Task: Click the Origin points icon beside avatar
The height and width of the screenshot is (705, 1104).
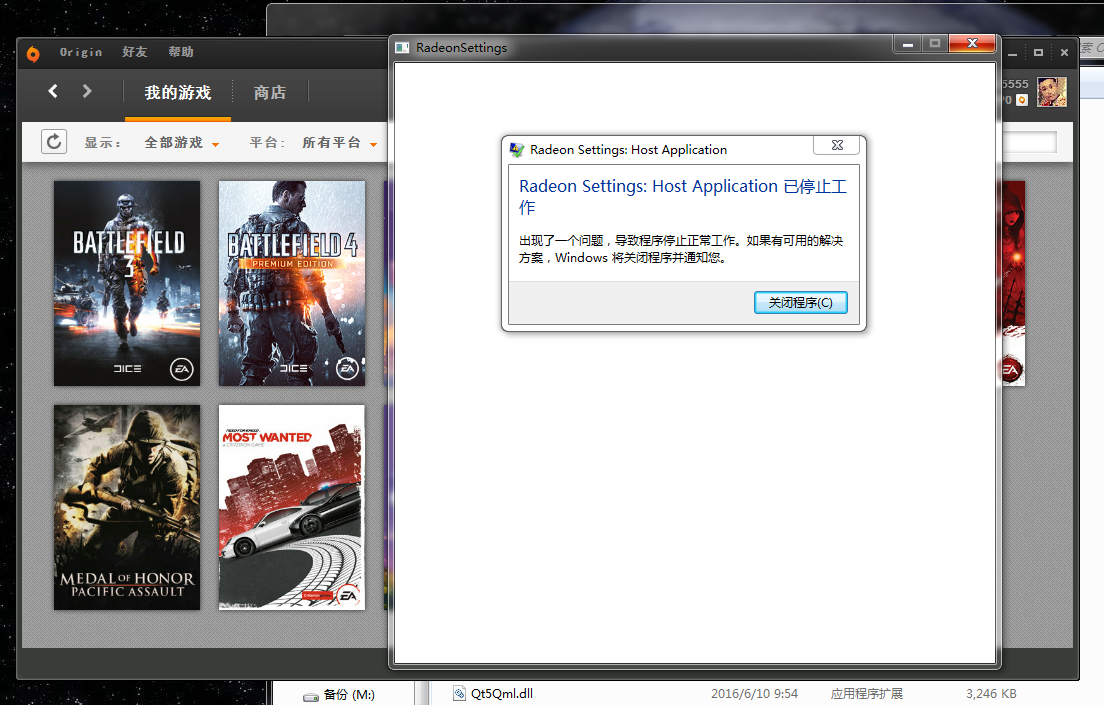Action: coord(1022,100)
